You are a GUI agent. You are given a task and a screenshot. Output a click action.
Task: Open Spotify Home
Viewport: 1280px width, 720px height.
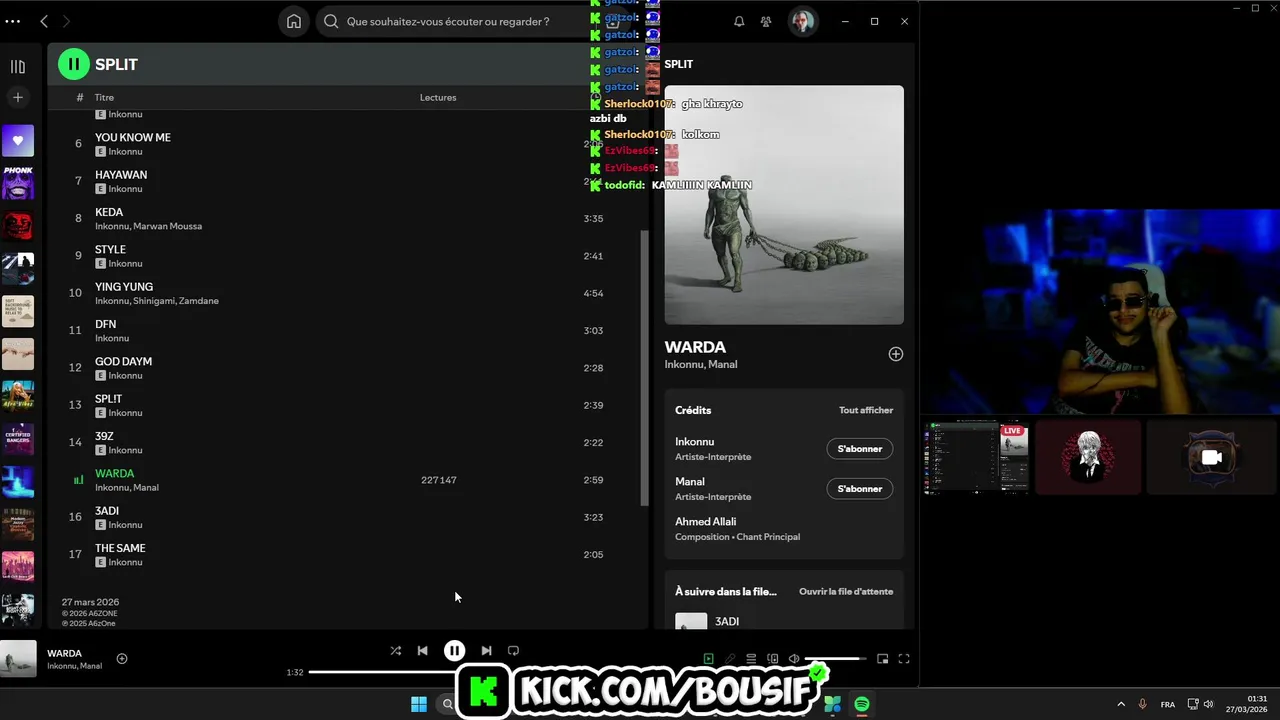[293, 21]
